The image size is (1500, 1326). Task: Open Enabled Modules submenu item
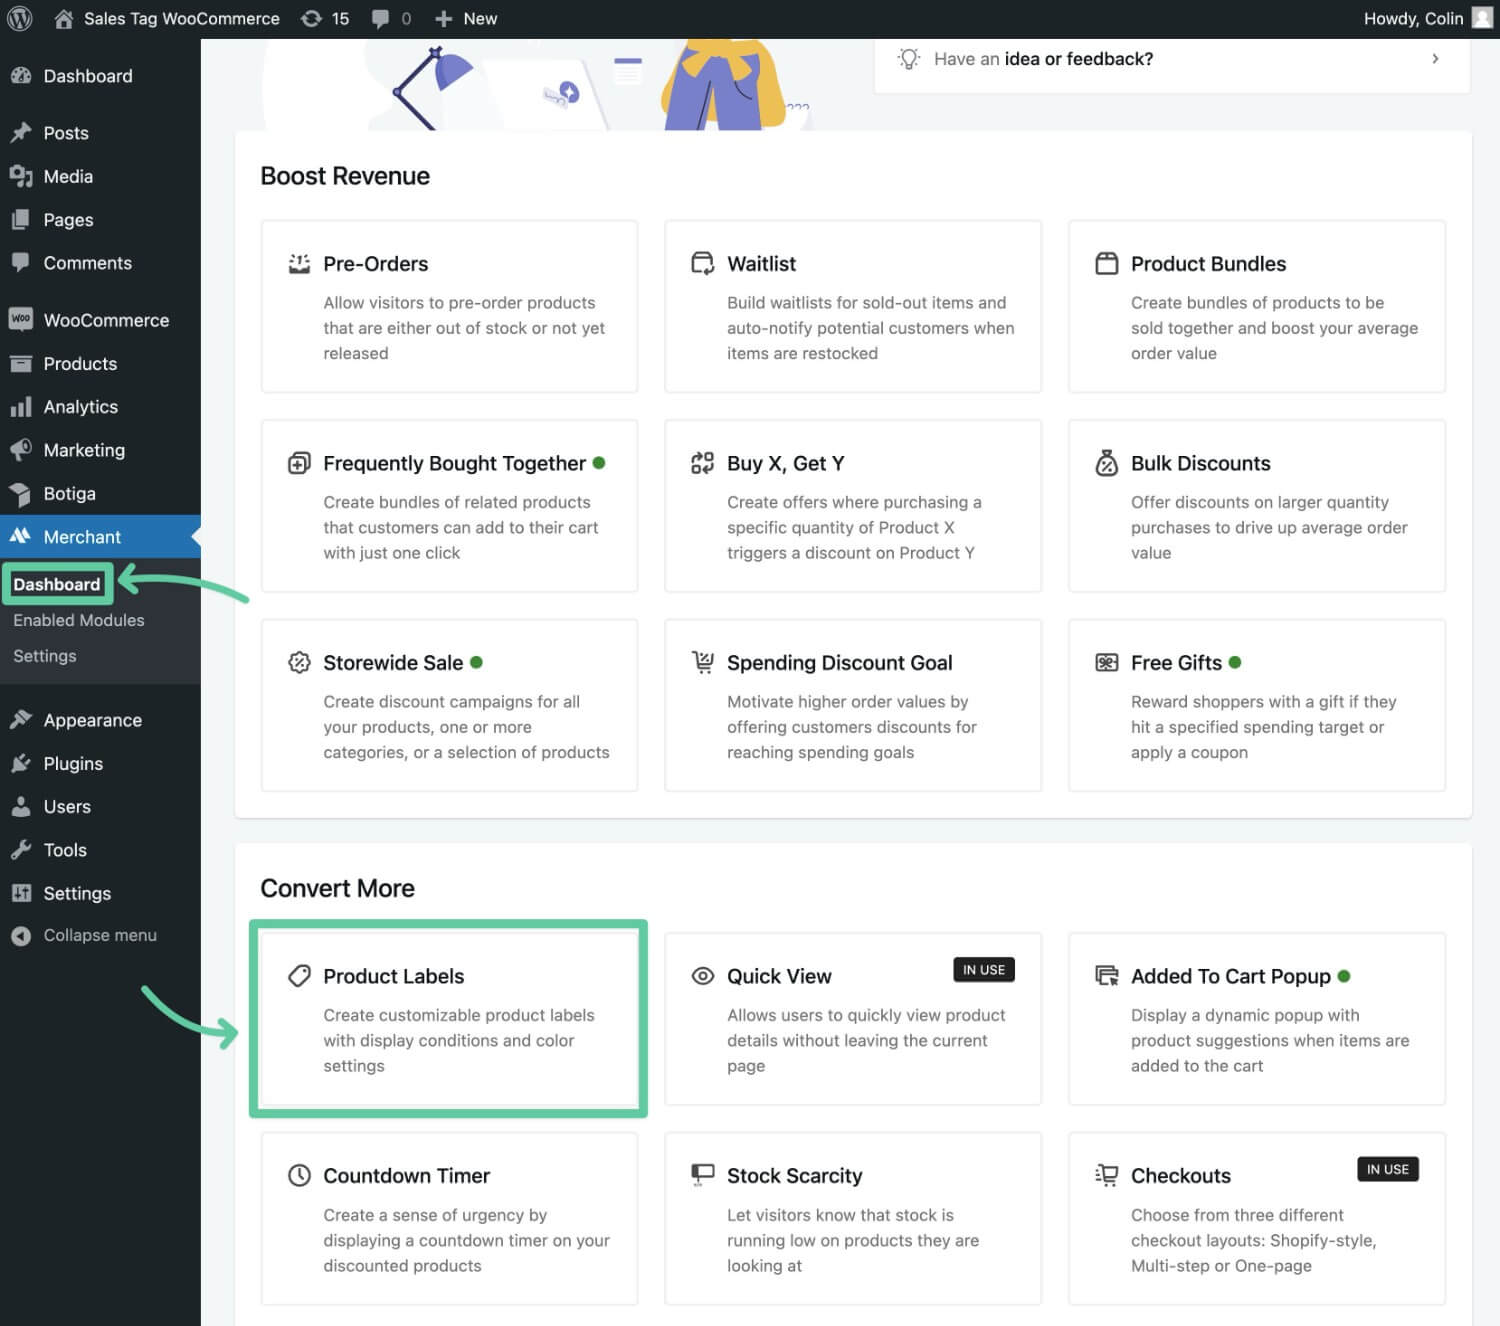tap(79, 620)
